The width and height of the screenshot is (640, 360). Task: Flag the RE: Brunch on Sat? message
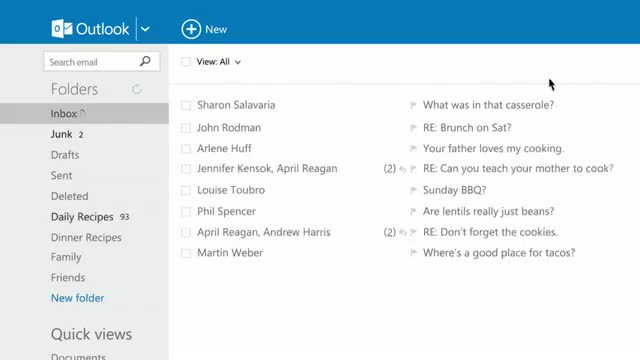coord(413,128)
